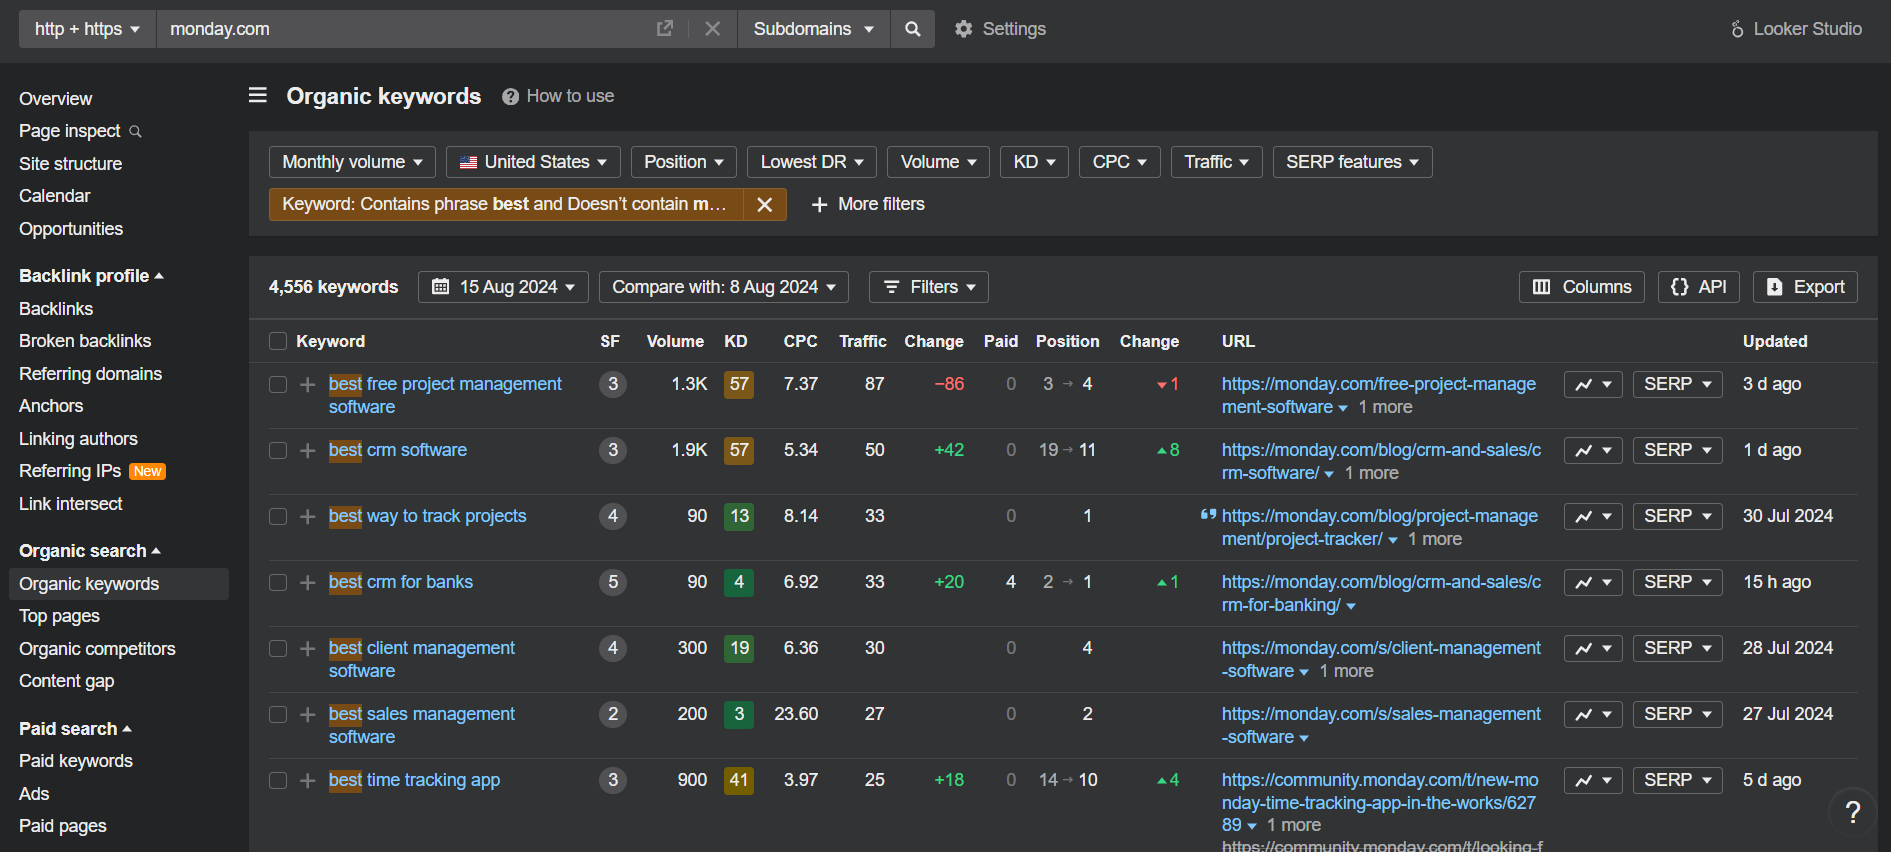Click the search magnifier button
This screenshot has width=1891, height=852.
pos(912,29)
